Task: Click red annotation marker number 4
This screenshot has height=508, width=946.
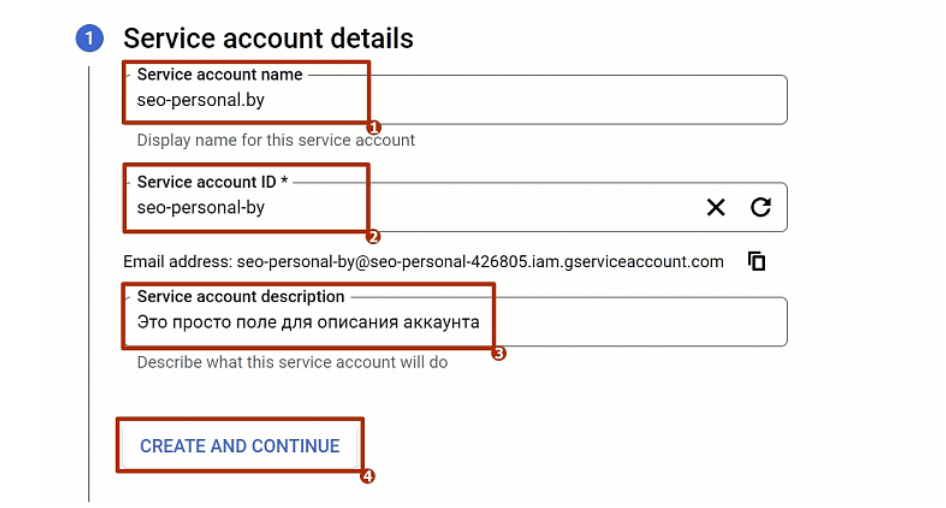Action: pos(368,476)
